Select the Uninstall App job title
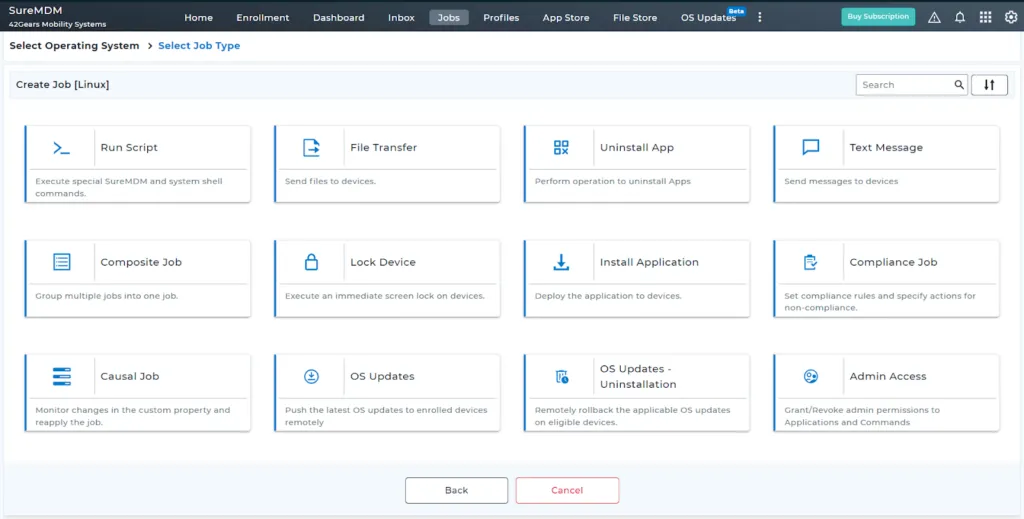1024x519 pixels. click(637, 148)
